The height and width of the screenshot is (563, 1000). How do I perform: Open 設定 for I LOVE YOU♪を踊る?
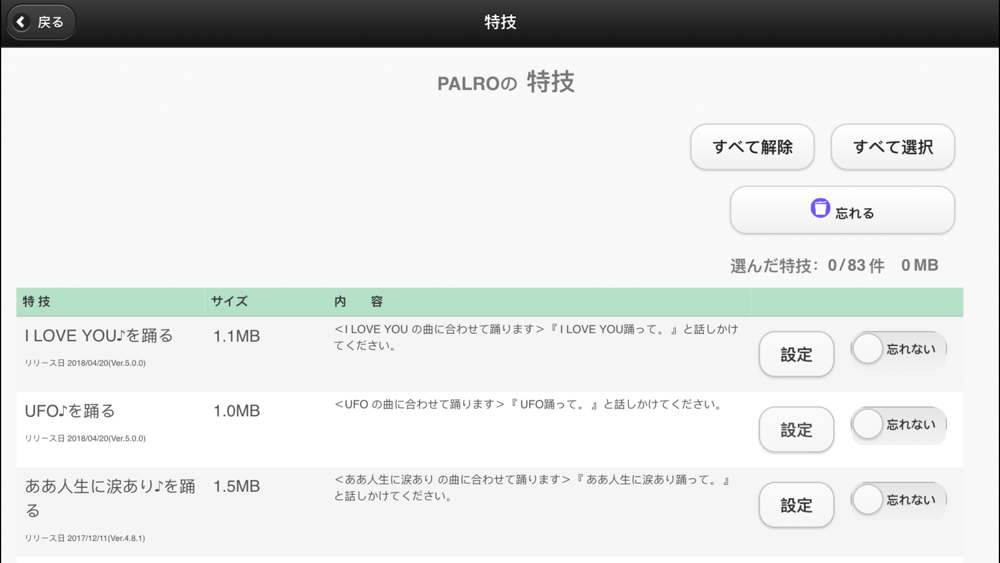click(797, 355)
